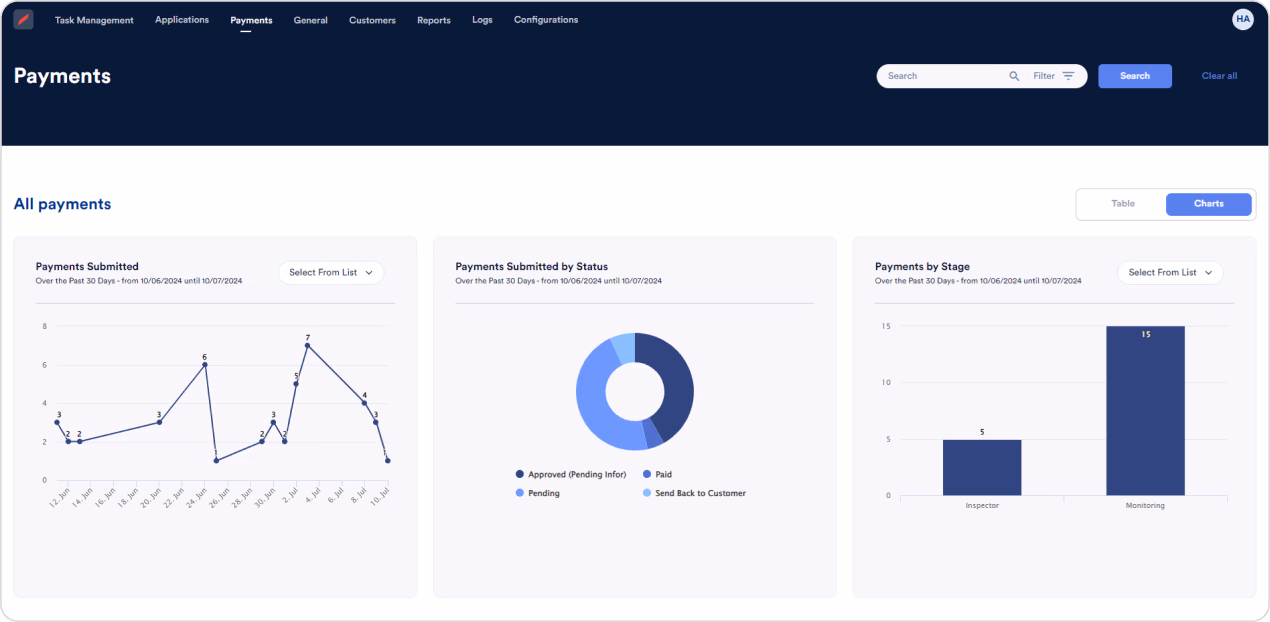
Task: Switch to the Reports tab
Action: tap(433, 19)
